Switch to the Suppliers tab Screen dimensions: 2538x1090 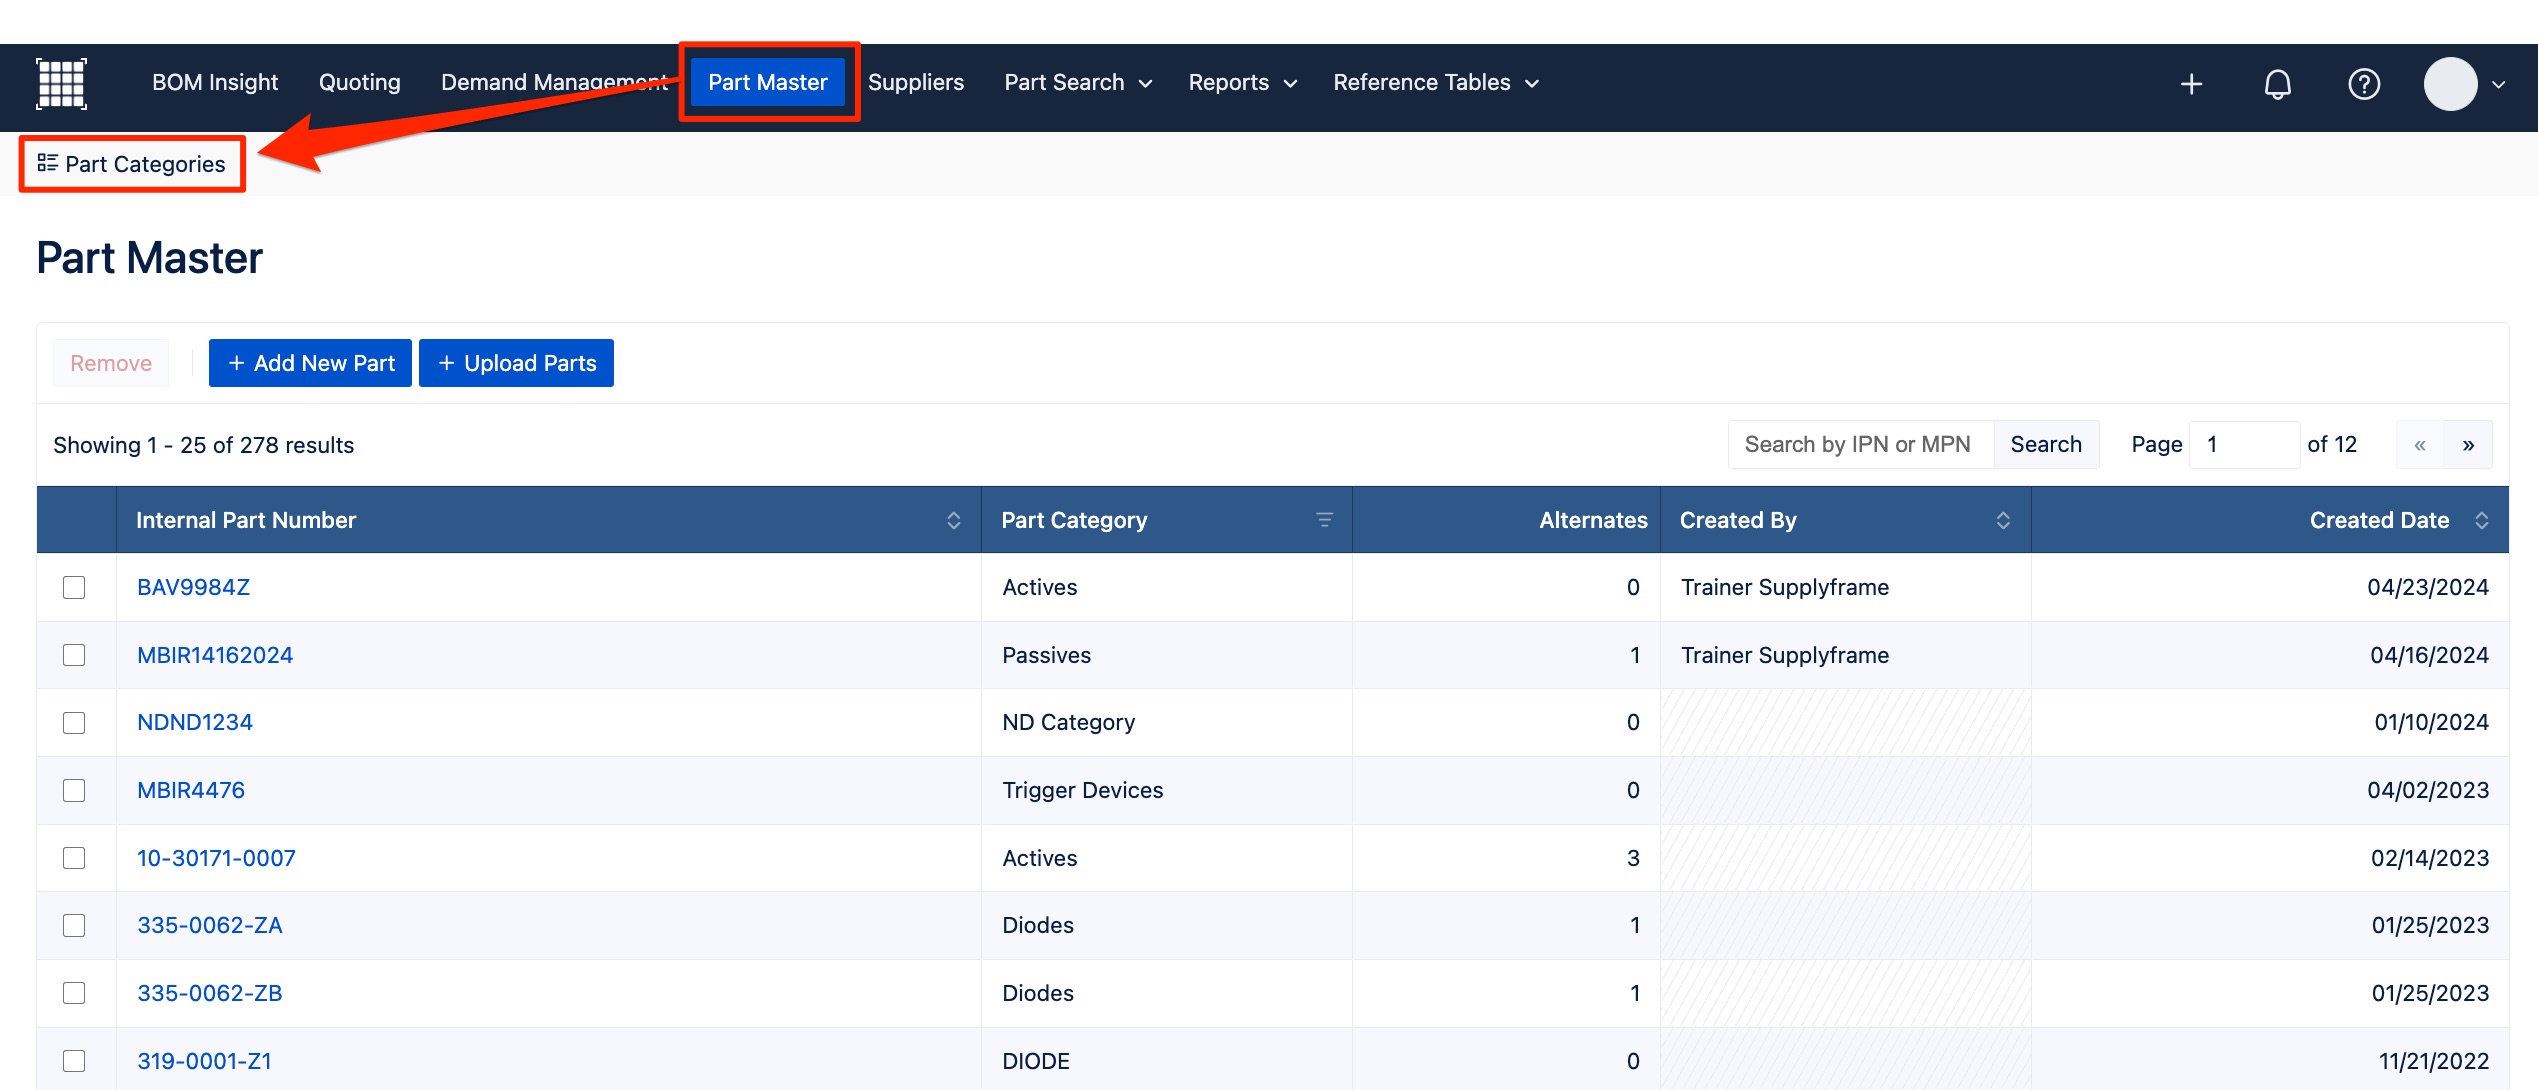click(x=916, y=83)
